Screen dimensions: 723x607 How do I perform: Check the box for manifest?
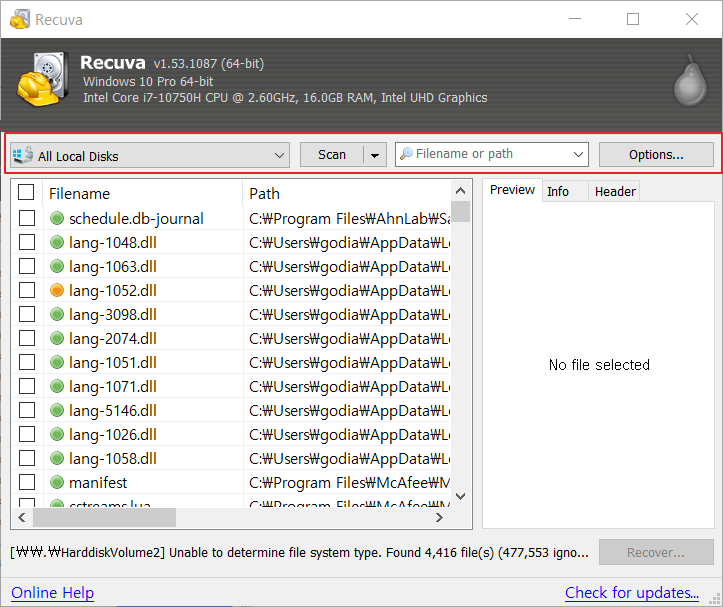point(27,482)
